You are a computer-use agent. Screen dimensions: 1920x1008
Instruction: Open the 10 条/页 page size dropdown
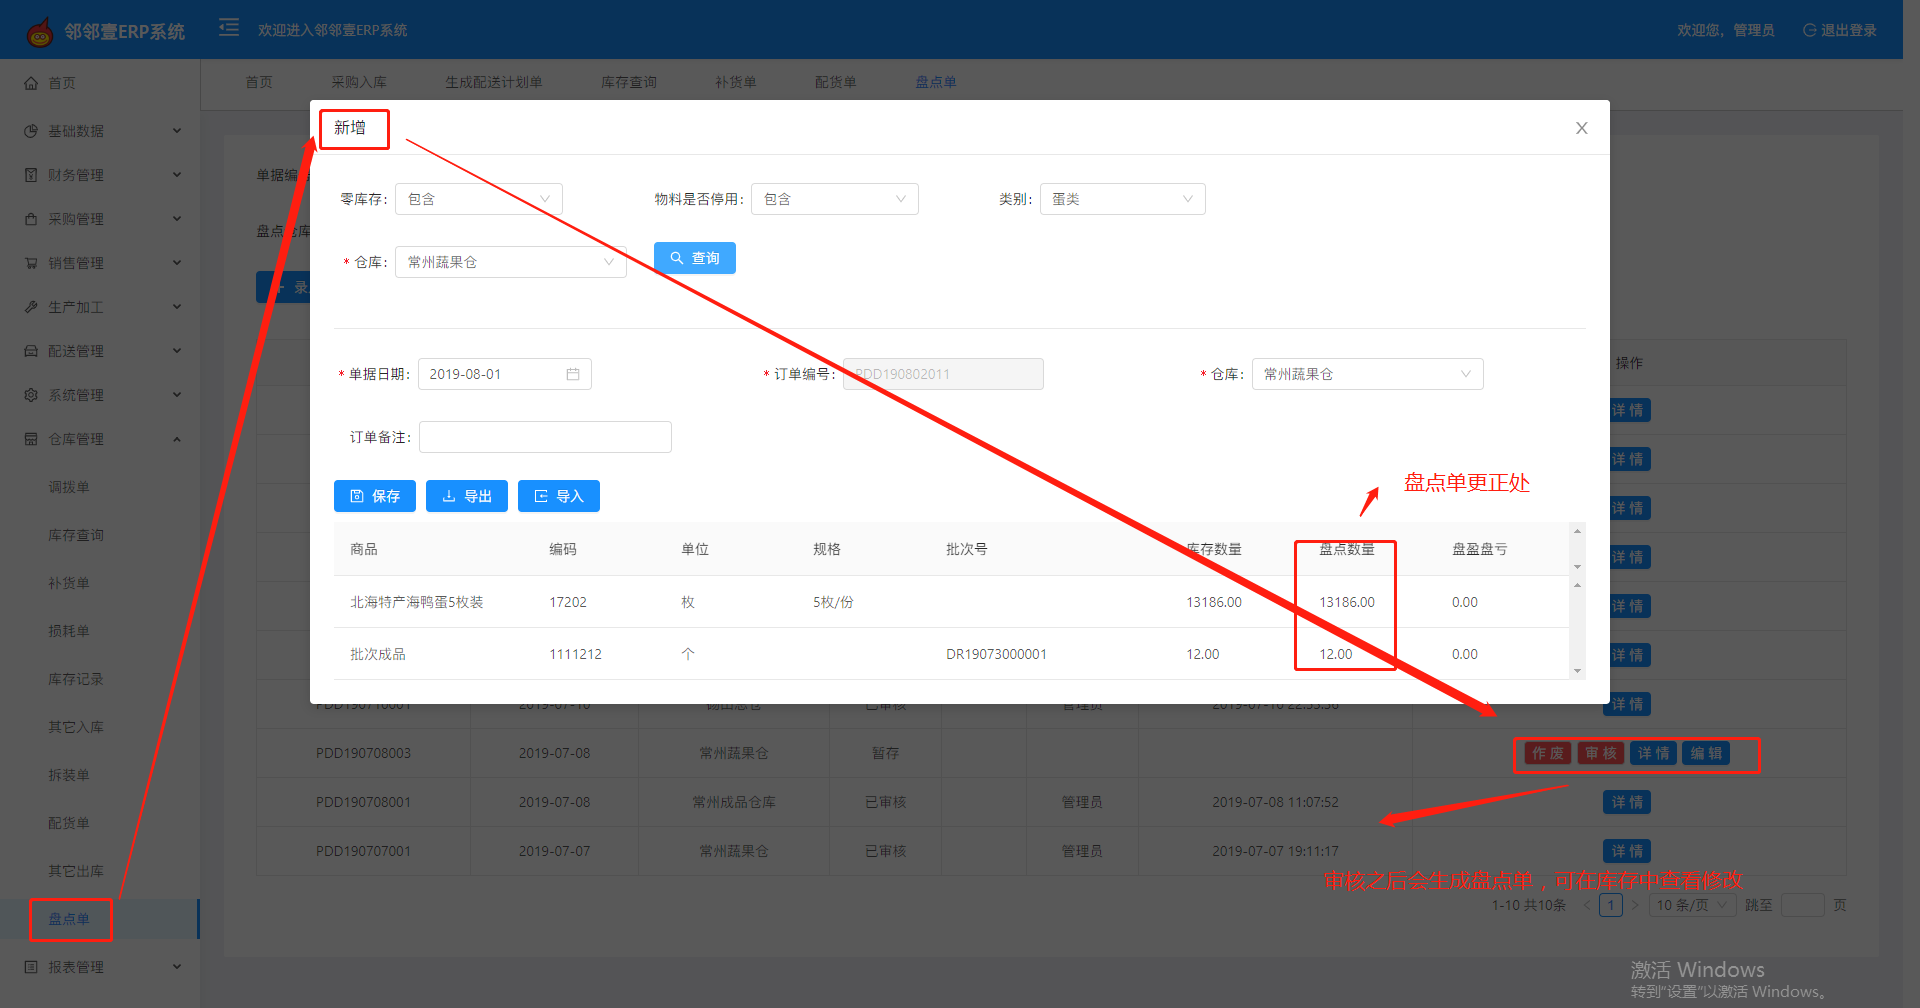pos(1692,905)
